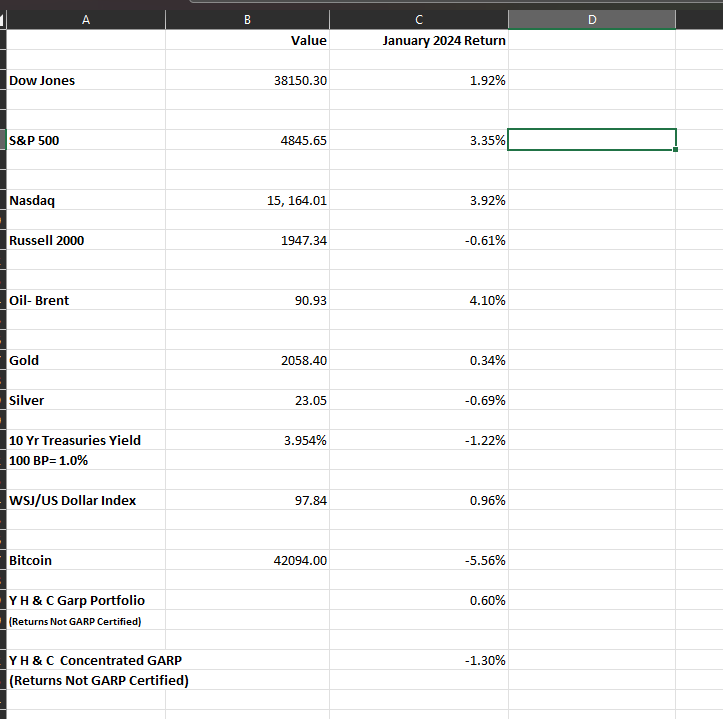The width and height of the screenshot is (723, 719).
Task: Select the Bitcoin return -5.56%
Action: 419,560
